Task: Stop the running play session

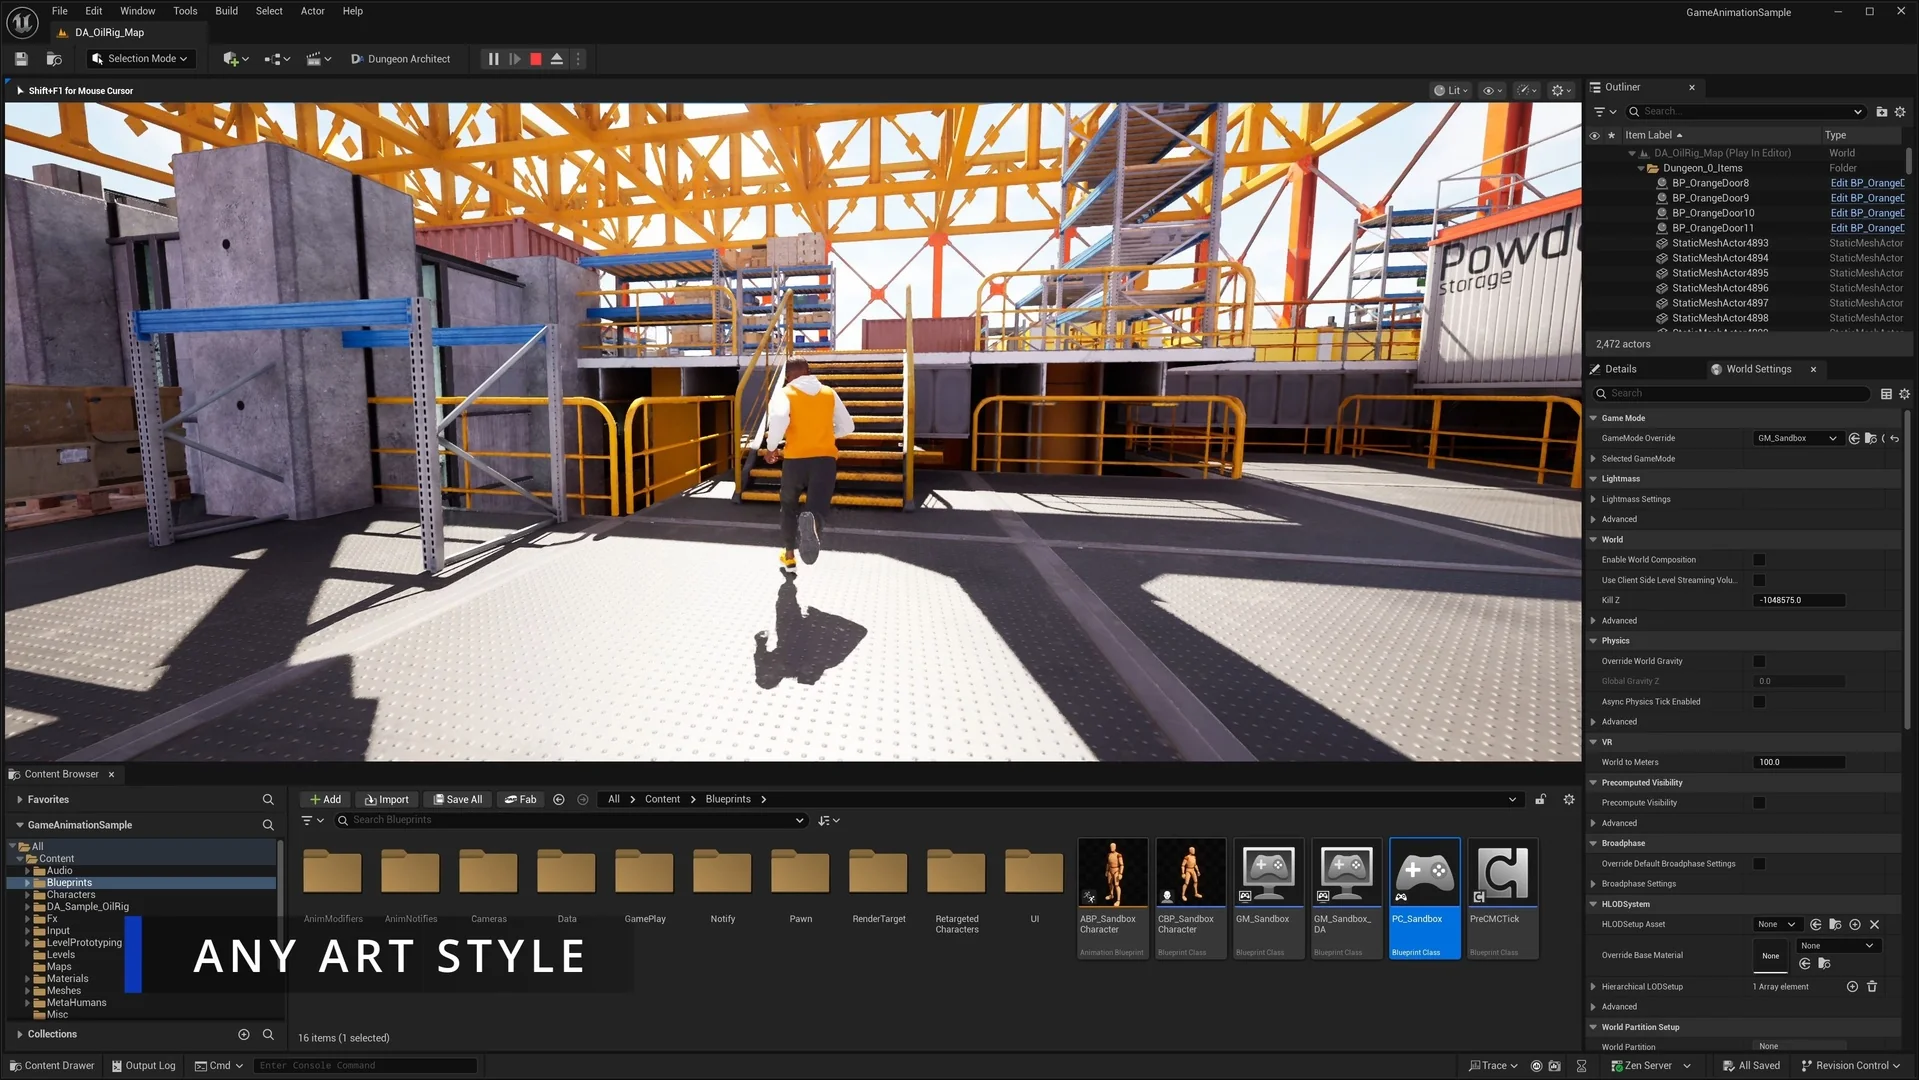Action: click(x=536, y=59)
